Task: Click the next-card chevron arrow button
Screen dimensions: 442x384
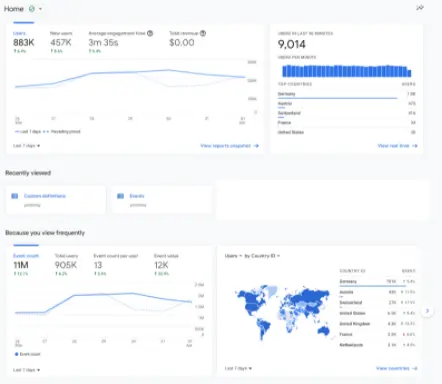Action: 427,311
